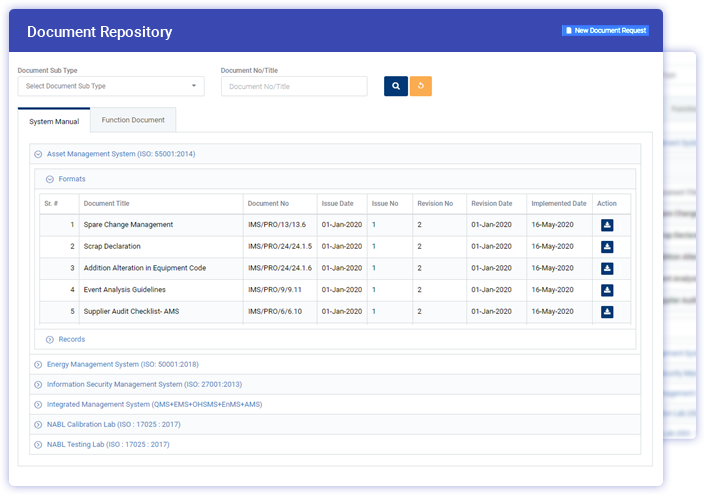704x498 pixels.
Task: Open the Document Sub Type dropdown
Action: 111,86
